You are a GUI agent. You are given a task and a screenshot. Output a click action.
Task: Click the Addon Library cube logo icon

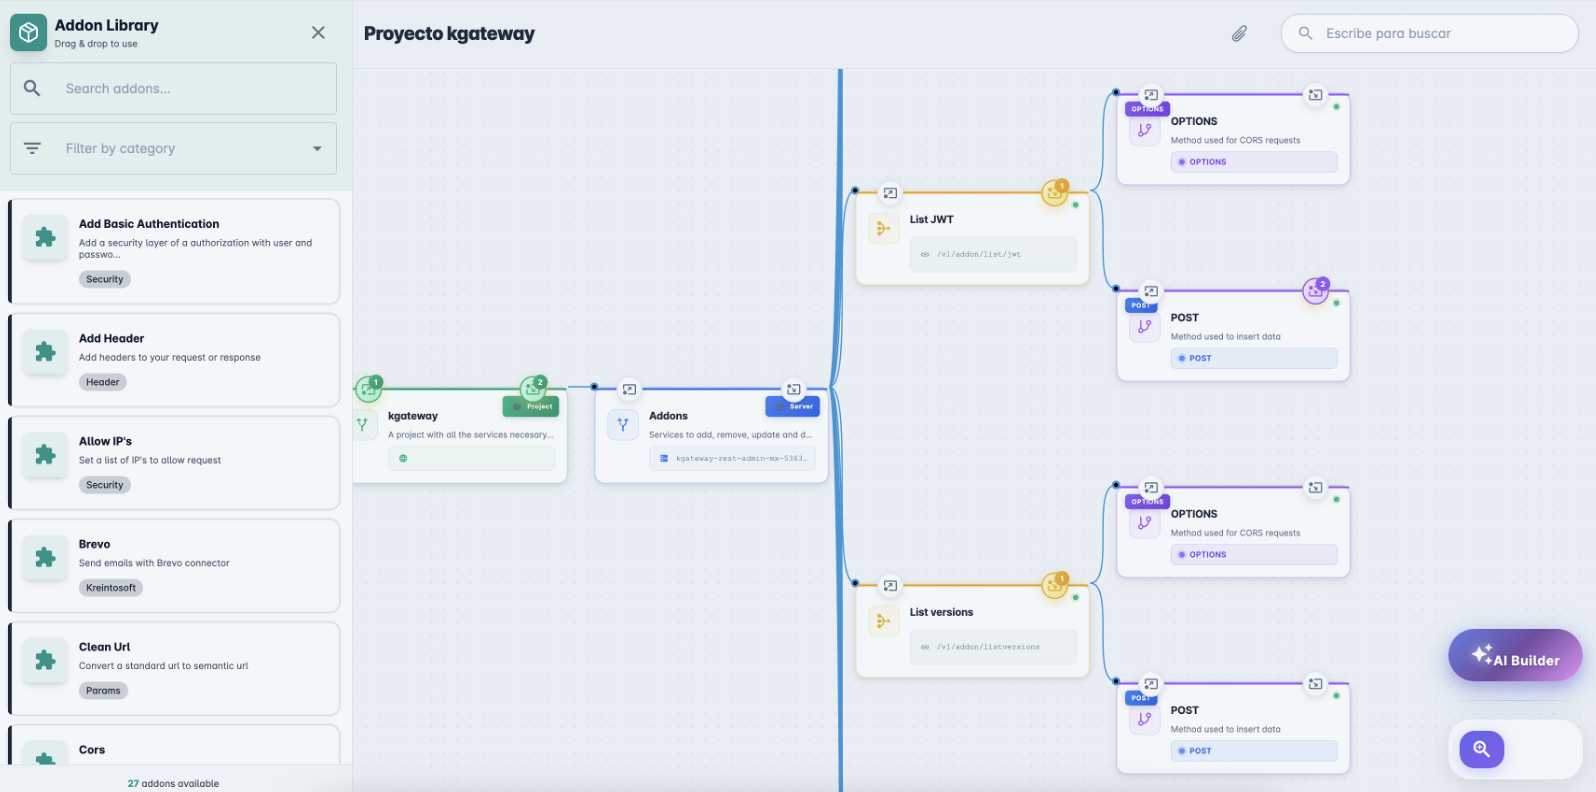29,33
